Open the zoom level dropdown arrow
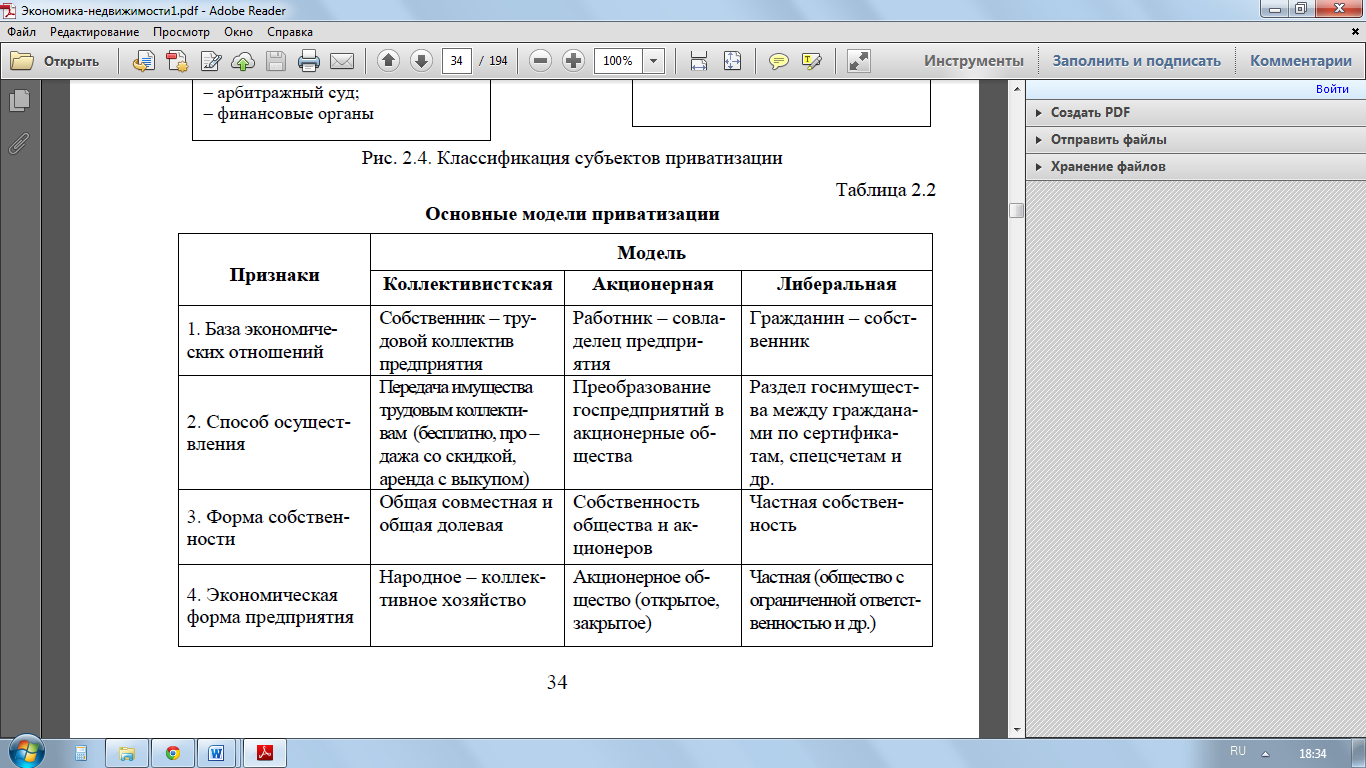Viewport: 1366px width, 768px height. [654, 61]
